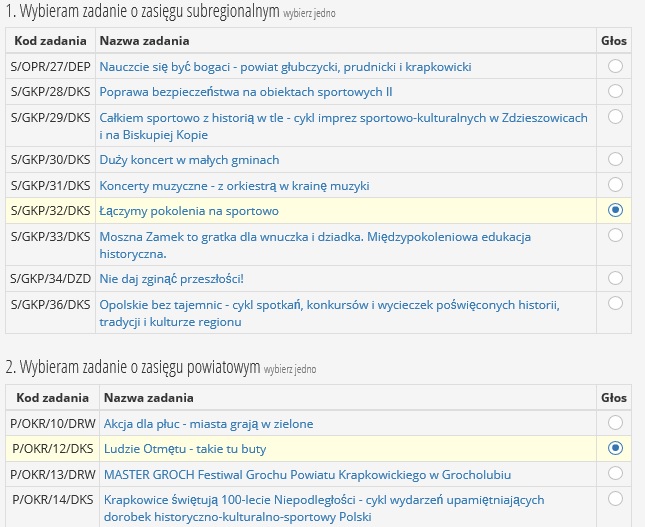Image resolution: width=645 pixels, height=527 pixels.
Task: Vote for MASTER GROCH Festiwal Grochu radio
Action: (615, 473)
